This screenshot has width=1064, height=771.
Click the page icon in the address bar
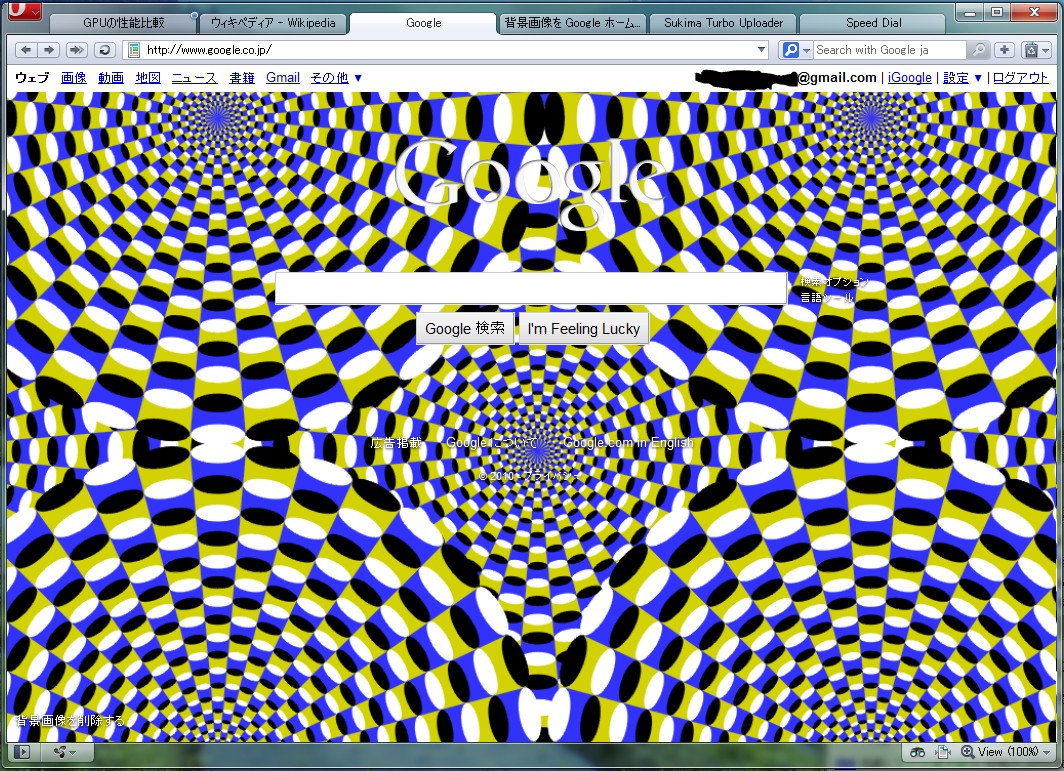(x=134, y=50)
